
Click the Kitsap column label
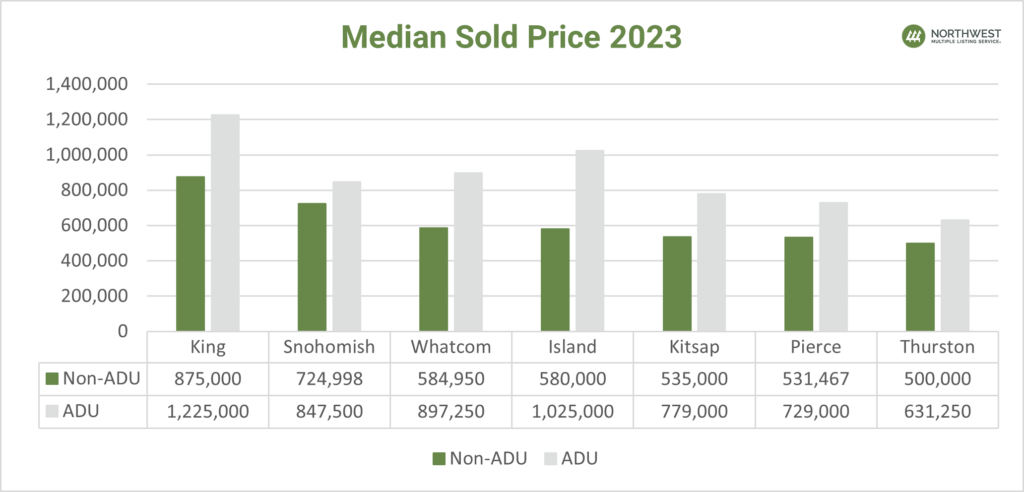pos(693,347)
